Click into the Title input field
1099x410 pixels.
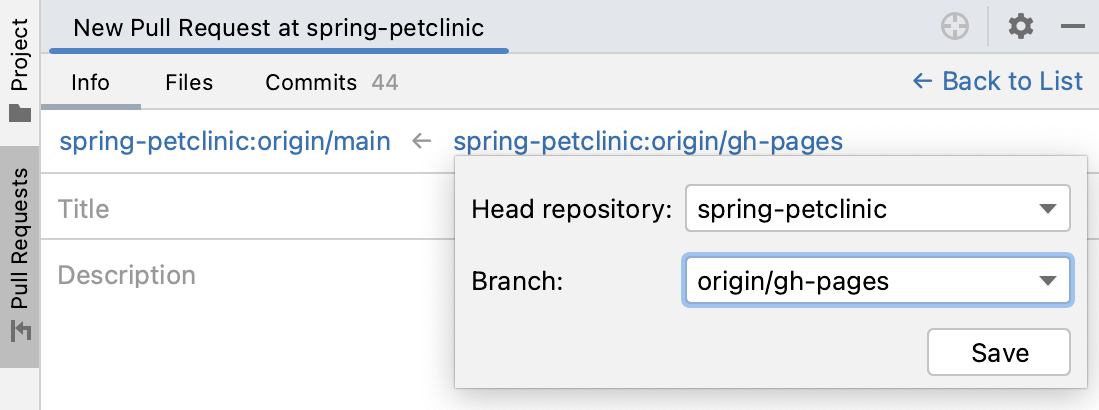click(247, 209)
